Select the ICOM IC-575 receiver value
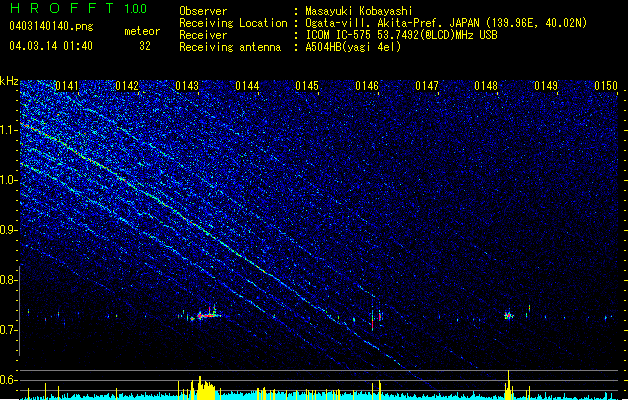629x400 pixels. click(401, 35)
